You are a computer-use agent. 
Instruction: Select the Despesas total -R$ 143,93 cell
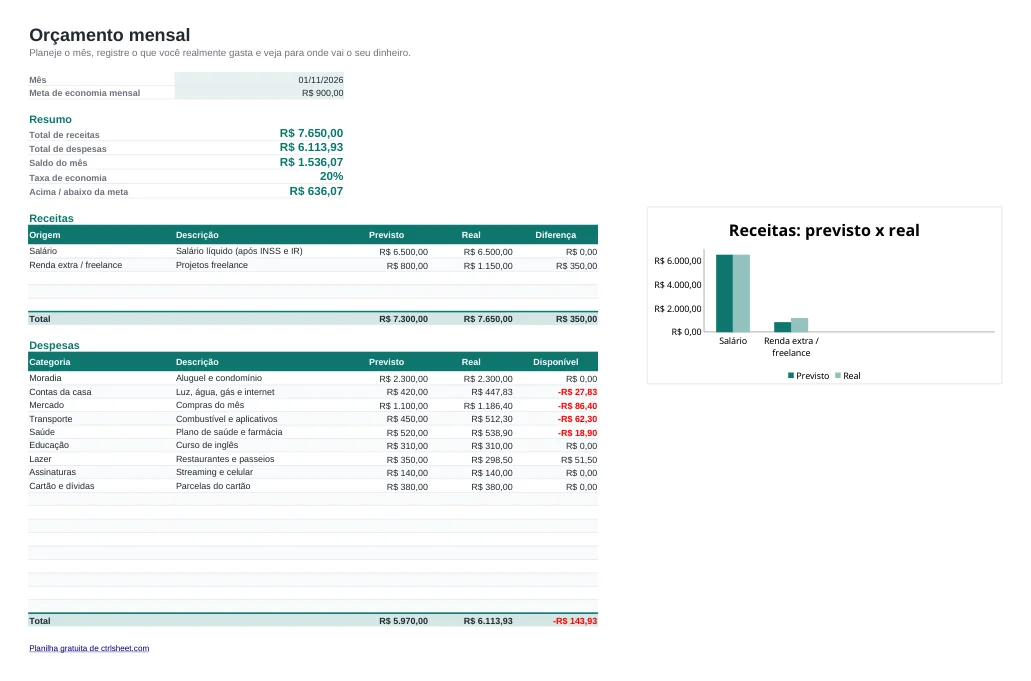coord(575,621)
